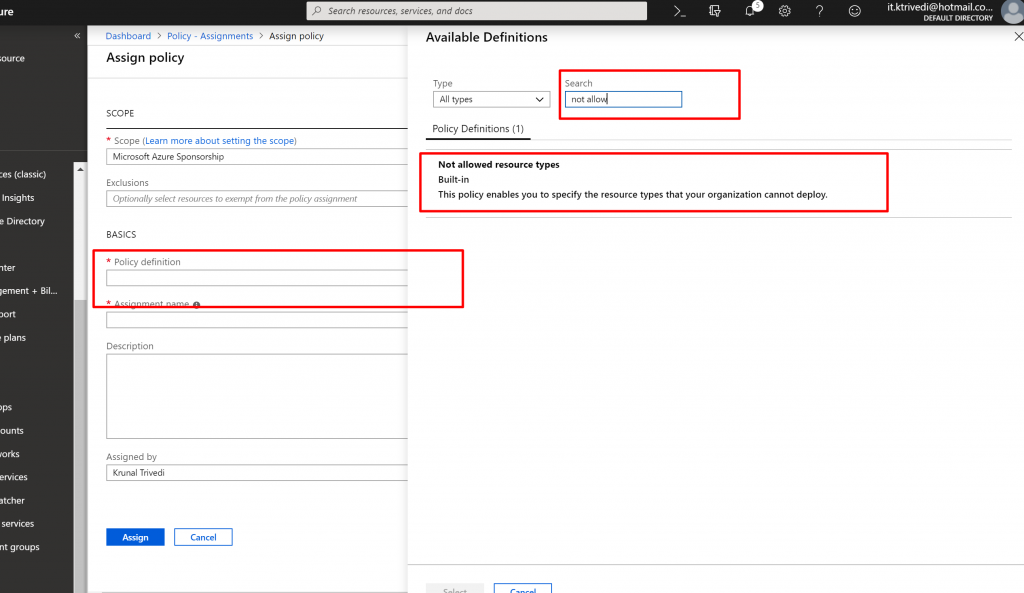The width and height of the screenshot is (1024, 593).
Task: Click Learn more about setting the scope
Action: (x=219, y=141)
